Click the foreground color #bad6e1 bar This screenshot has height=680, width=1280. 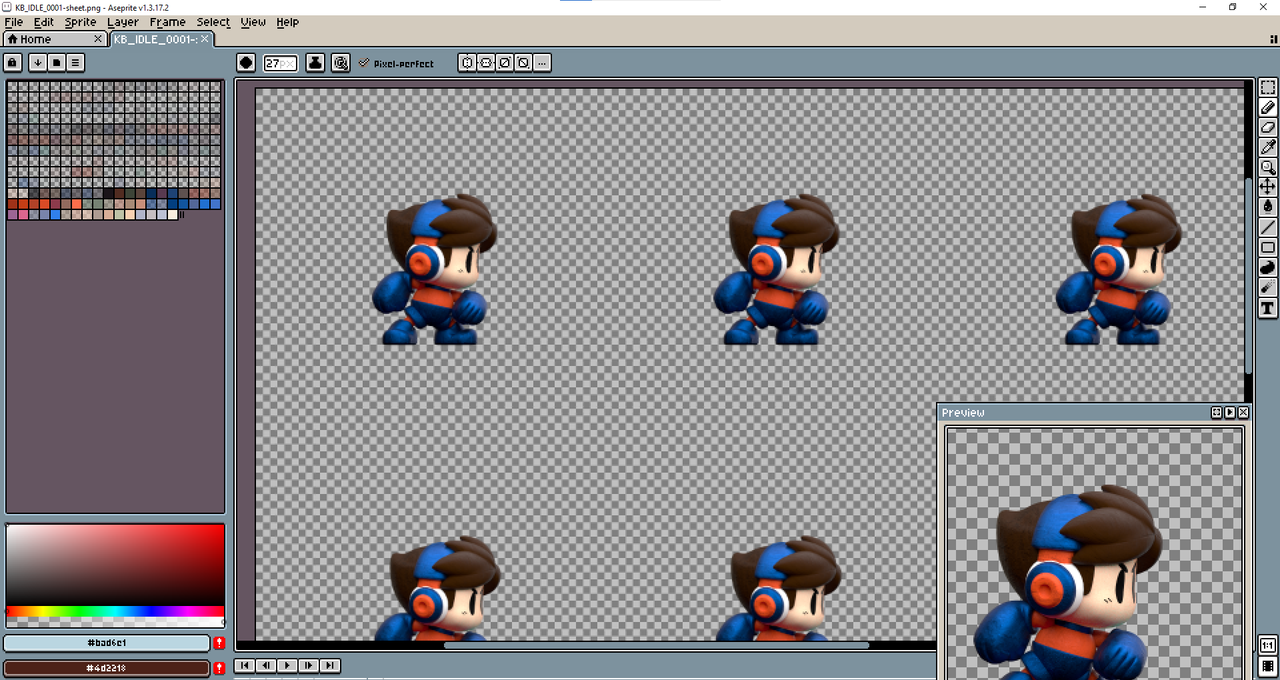click(107, 643)
